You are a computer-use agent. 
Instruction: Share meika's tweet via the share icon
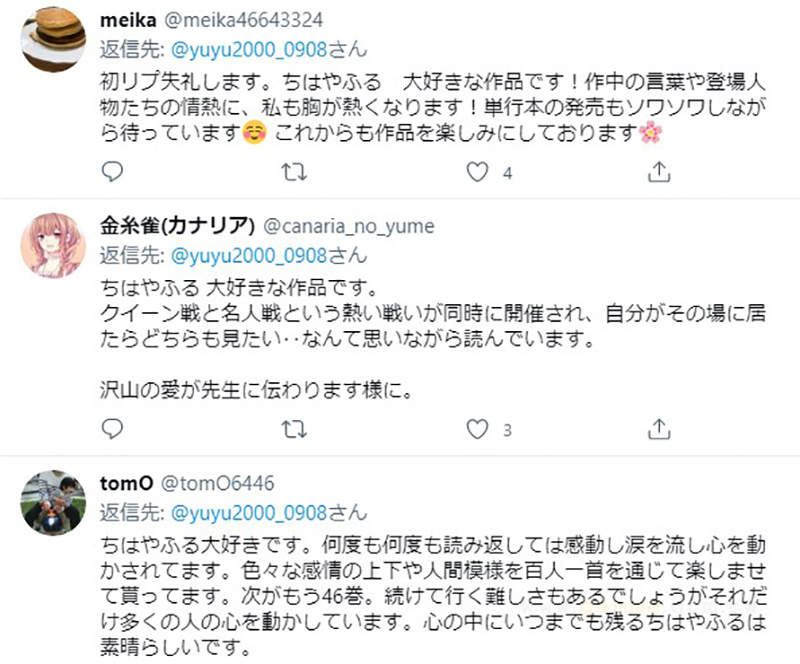click(x=659, y=172)
